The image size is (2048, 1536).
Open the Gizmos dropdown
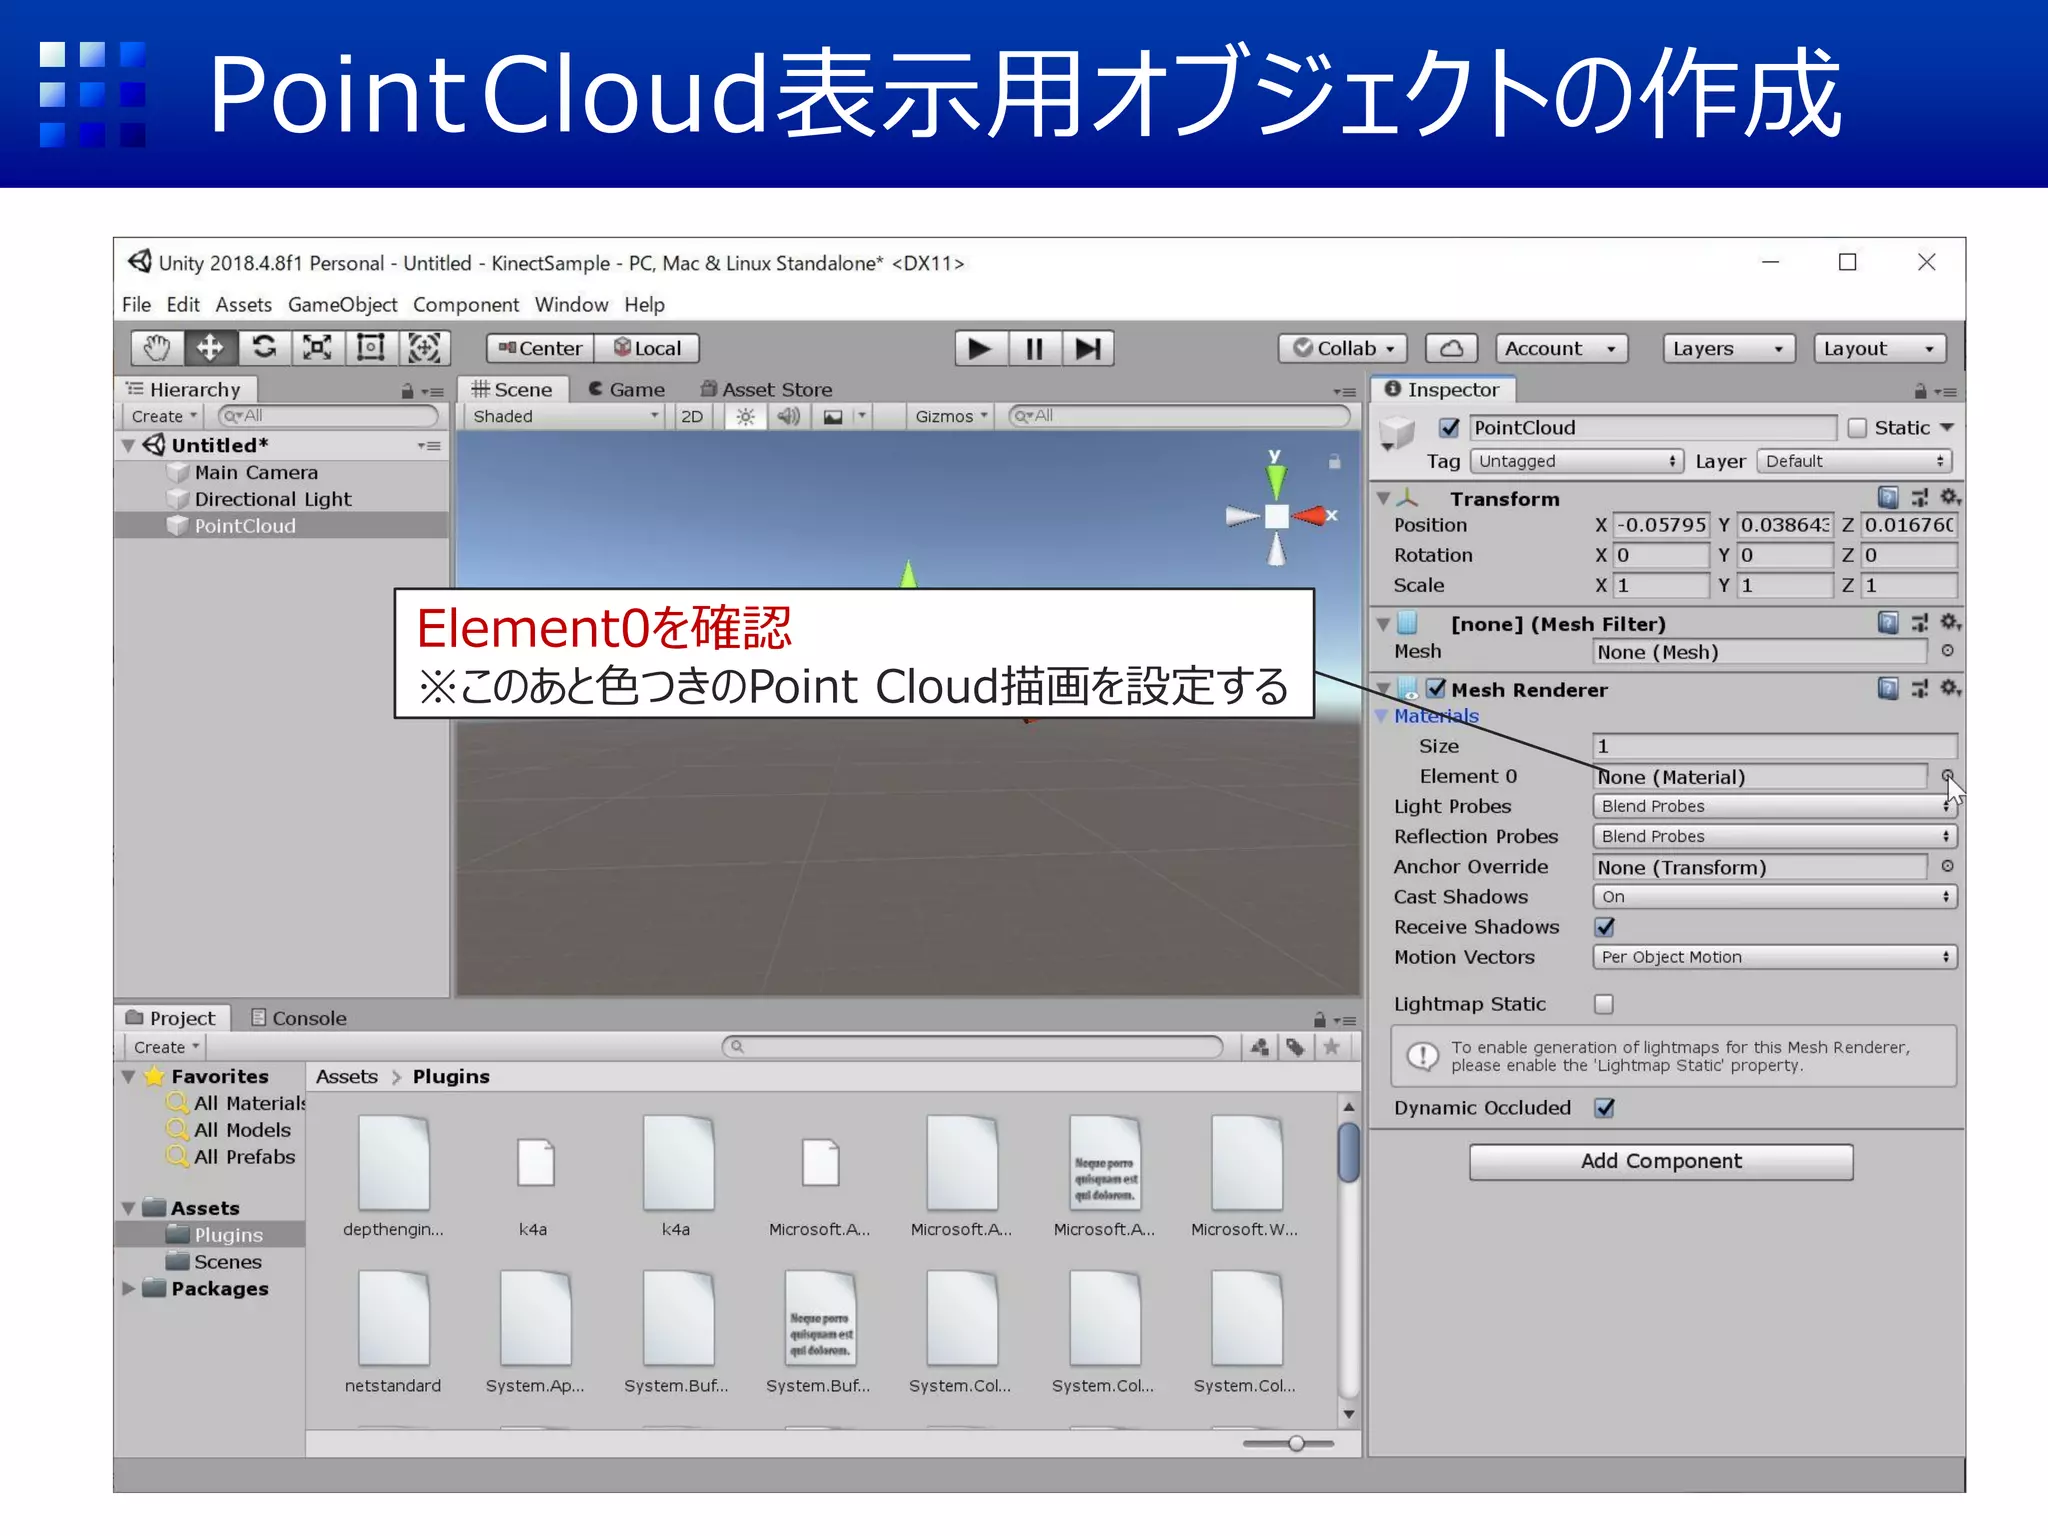click(x=951, y=416)
